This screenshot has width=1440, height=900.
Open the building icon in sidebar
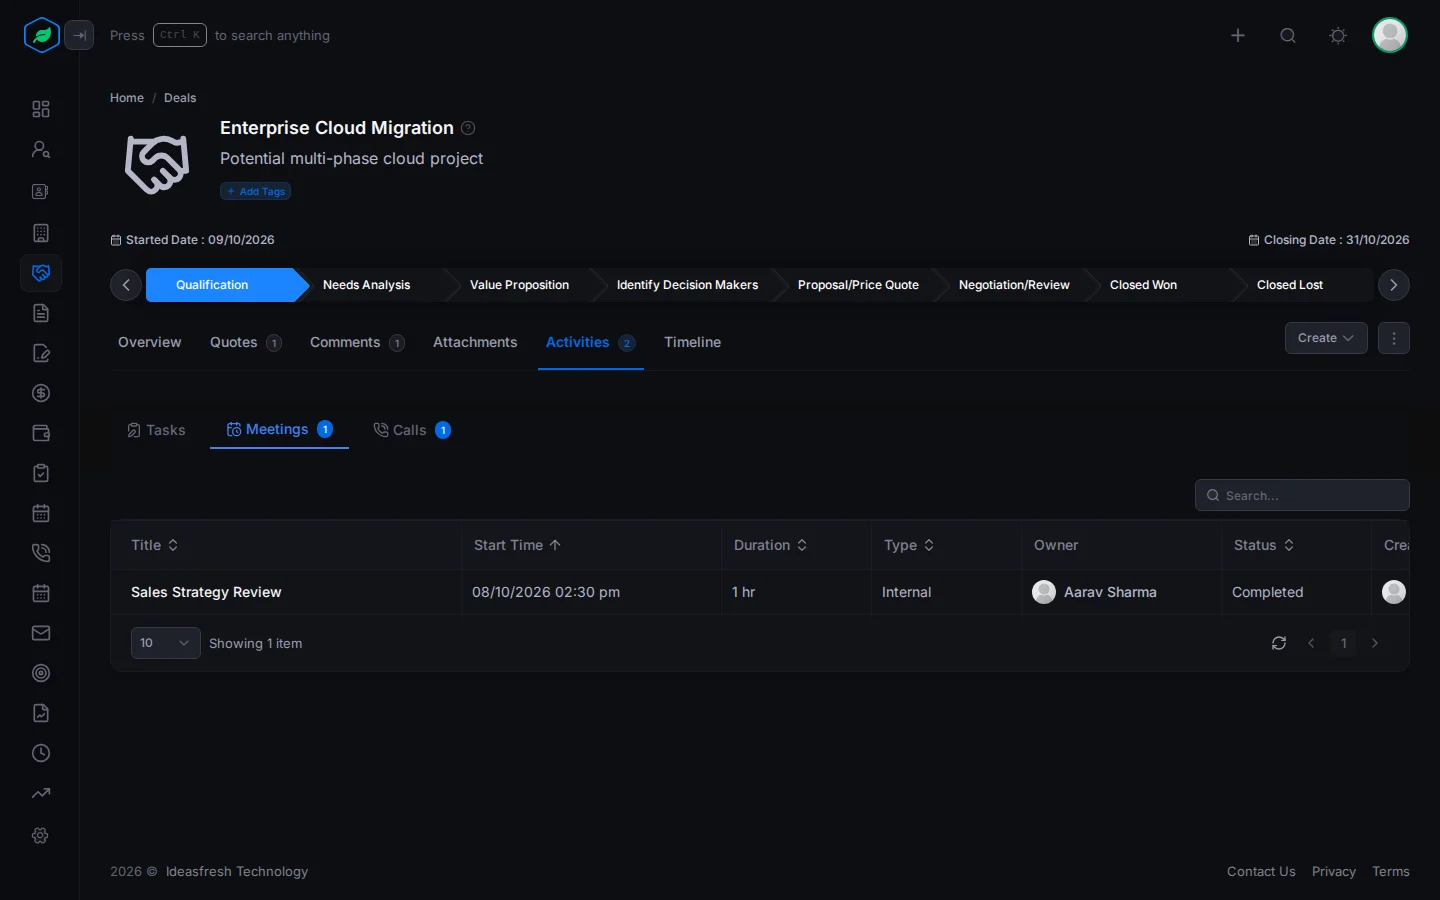coord(41,233)
